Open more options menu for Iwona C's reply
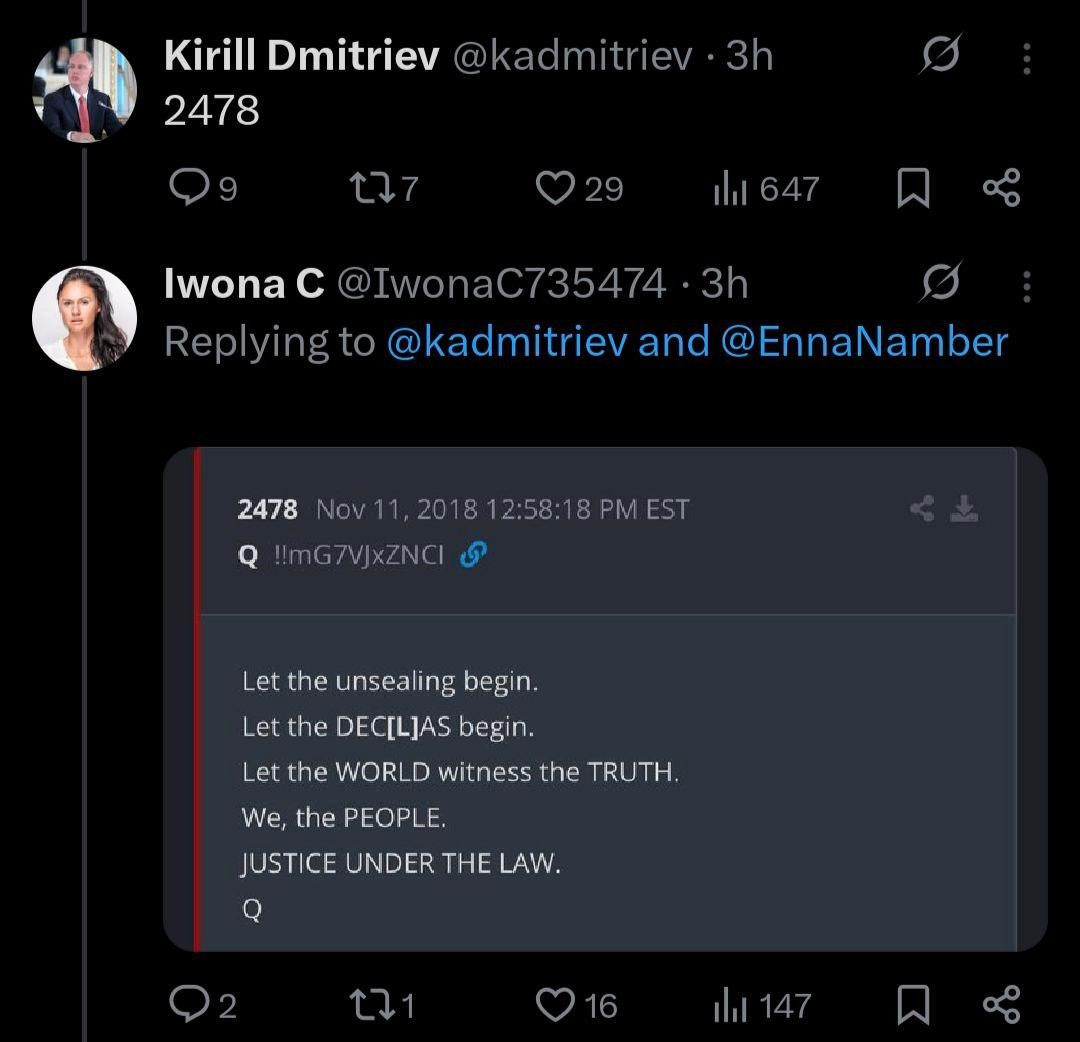1080x1042 pixels. click(1026, 286)
